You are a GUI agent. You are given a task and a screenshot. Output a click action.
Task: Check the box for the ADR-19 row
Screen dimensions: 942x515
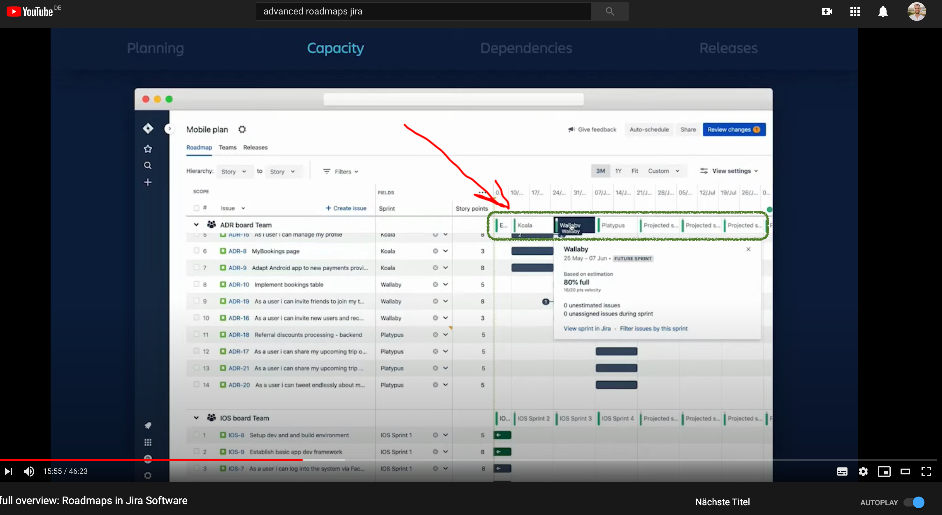click(x=196, y=302)
